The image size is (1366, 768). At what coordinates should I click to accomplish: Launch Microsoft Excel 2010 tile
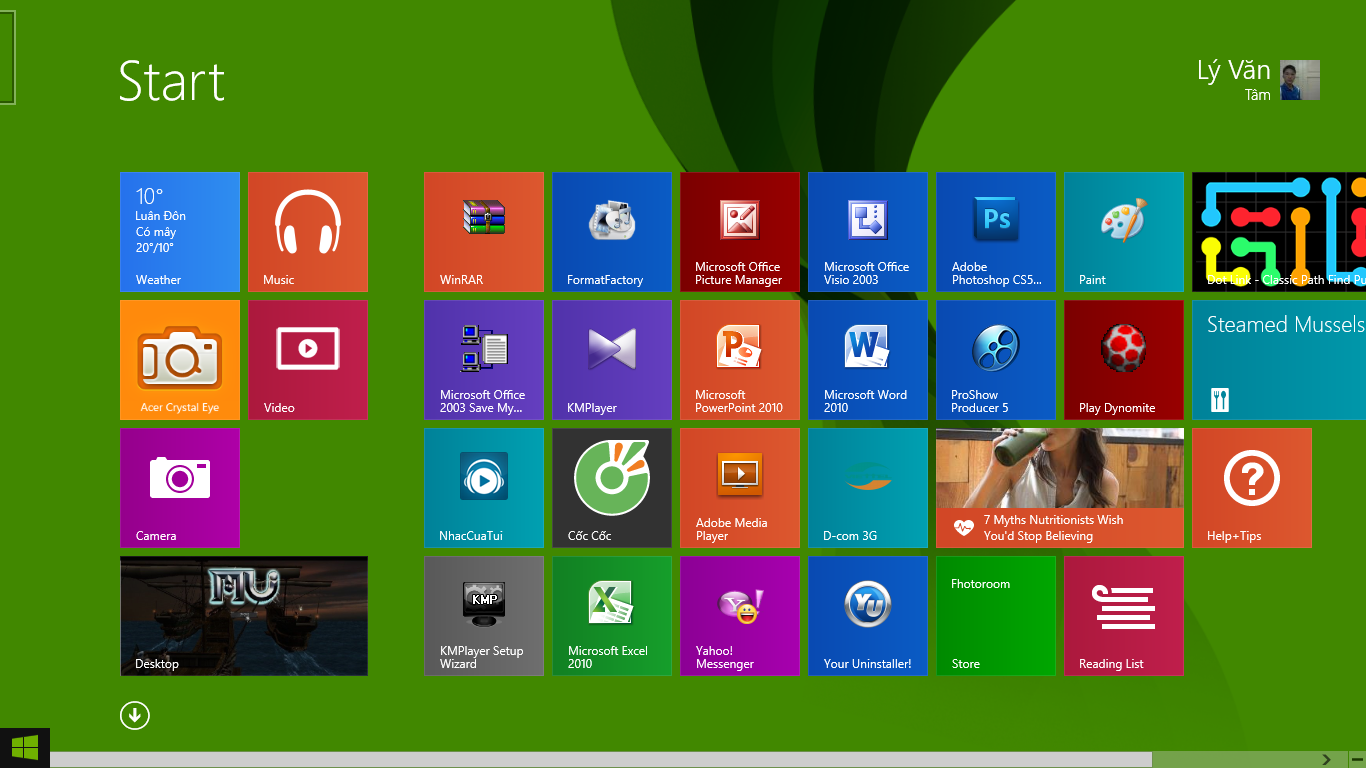pyautogui.click(x=612, y=616)
